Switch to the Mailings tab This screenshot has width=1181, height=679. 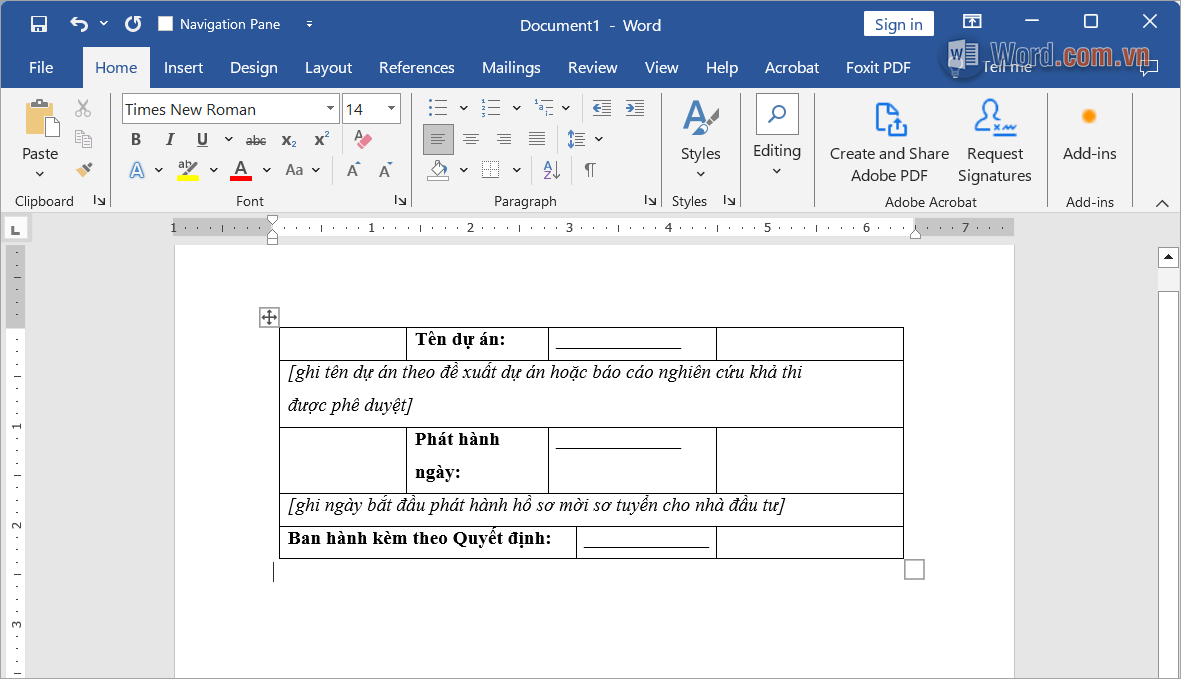click(x=511, y=67)
